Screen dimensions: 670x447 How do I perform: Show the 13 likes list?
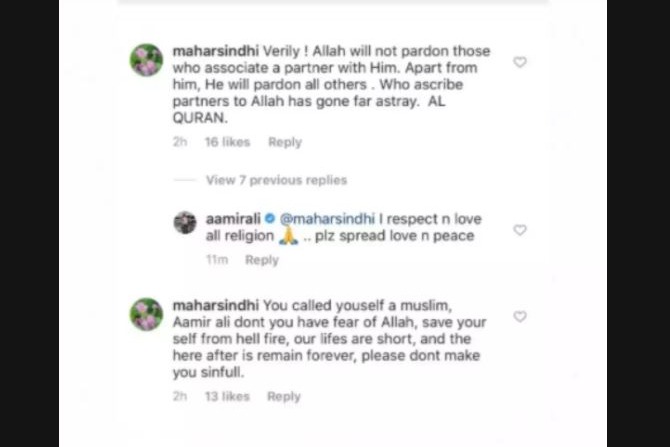pos(227,396)
